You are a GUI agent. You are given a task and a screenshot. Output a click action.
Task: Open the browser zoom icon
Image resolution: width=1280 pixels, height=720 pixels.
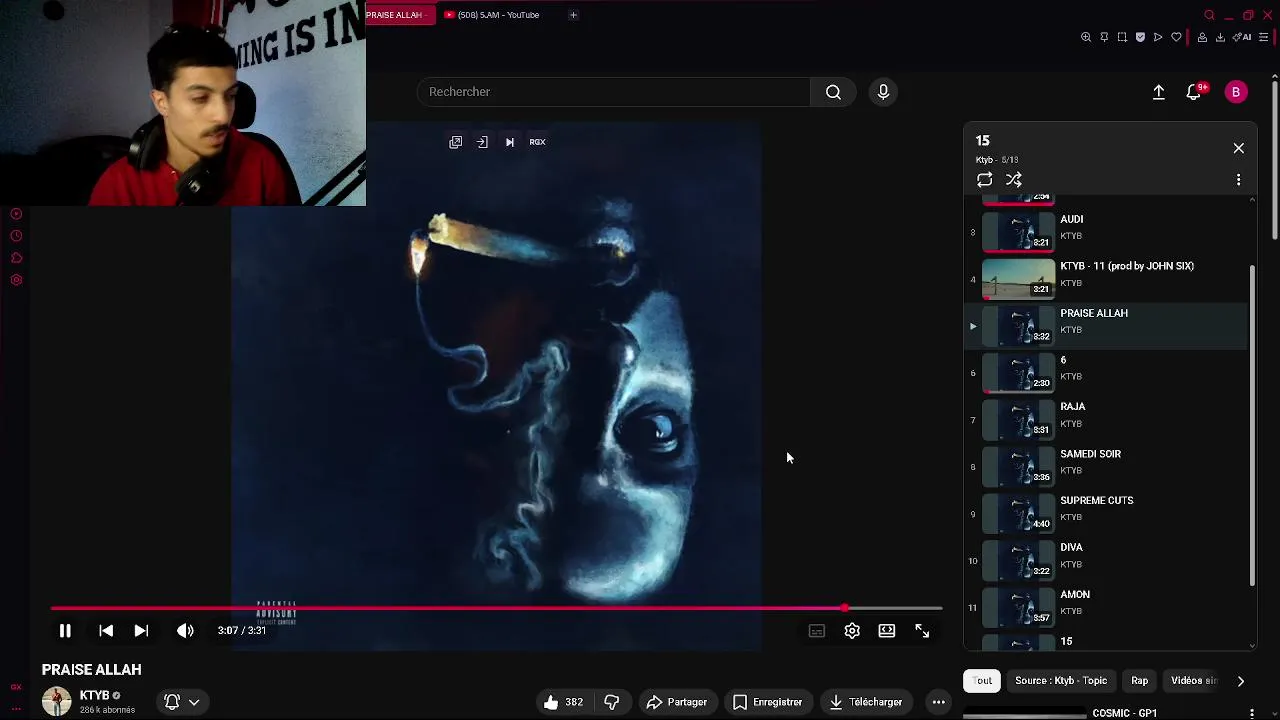1086,37
